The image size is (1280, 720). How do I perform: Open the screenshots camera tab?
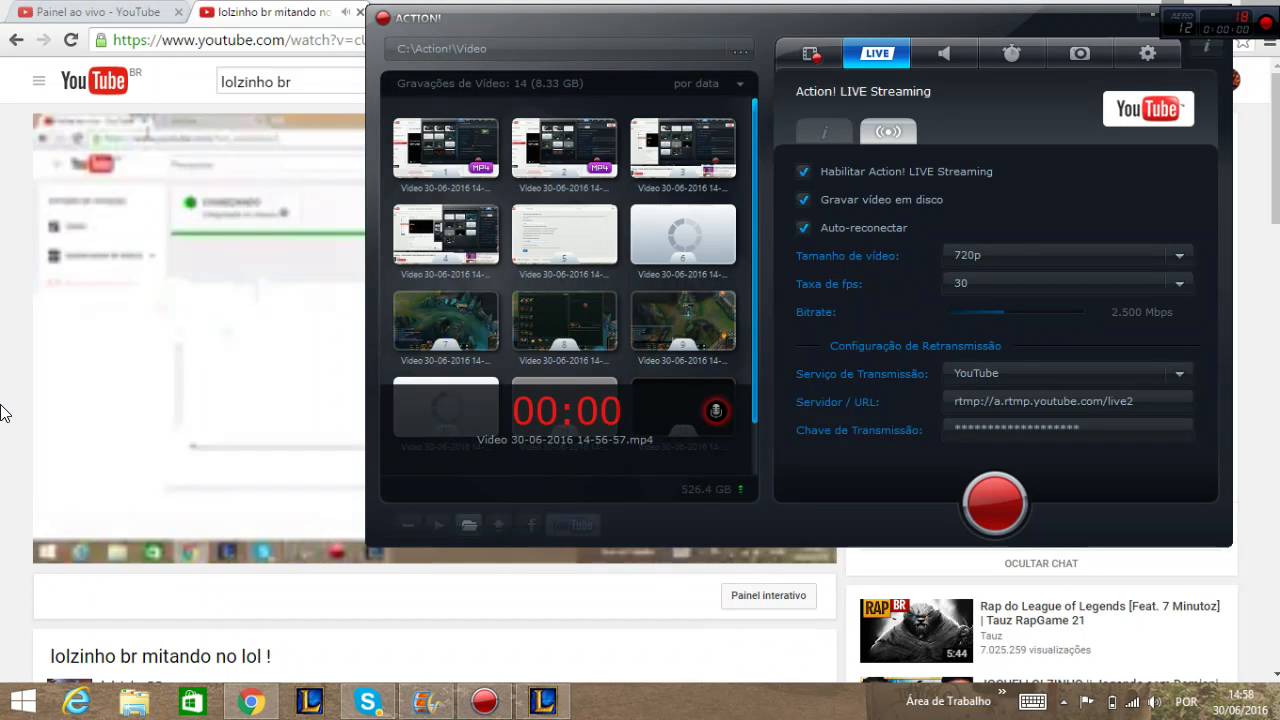[x=1080, y=54]
